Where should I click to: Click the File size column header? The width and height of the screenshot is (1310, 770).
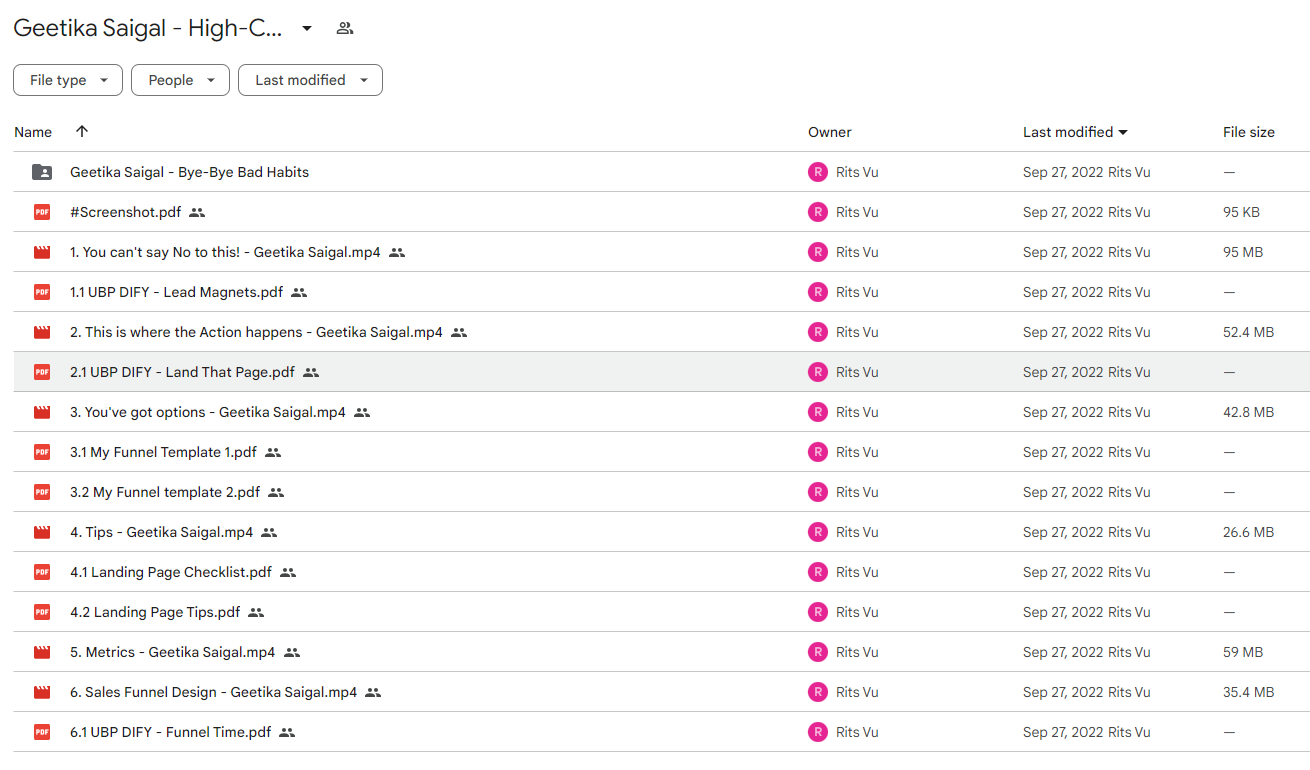1249,132
